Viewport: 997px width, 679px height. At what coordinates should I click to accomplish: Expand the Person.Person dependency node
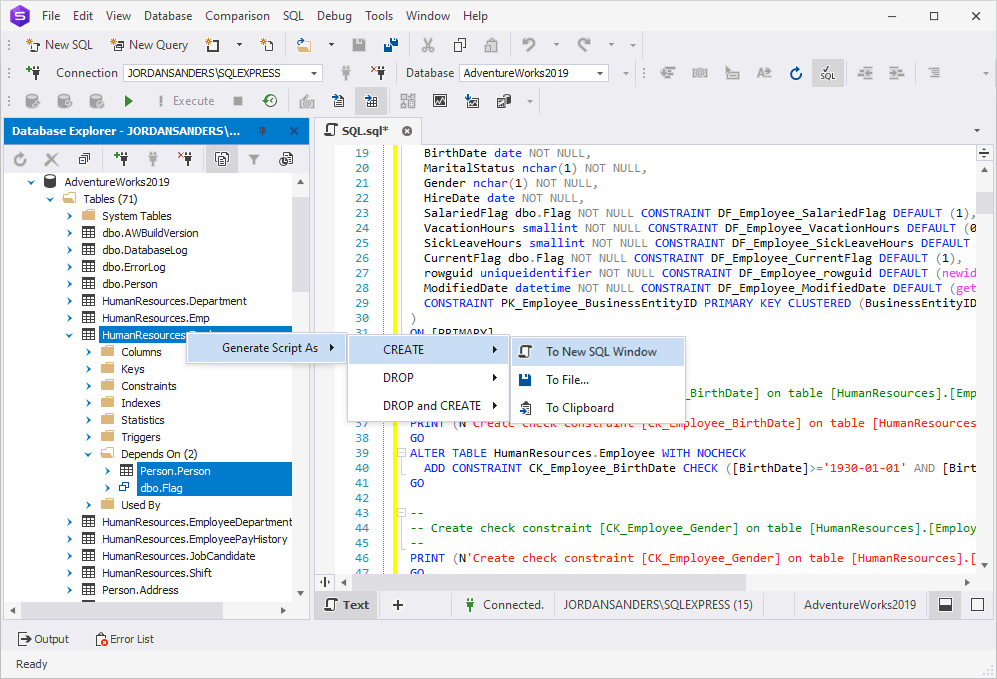point(107,471)
